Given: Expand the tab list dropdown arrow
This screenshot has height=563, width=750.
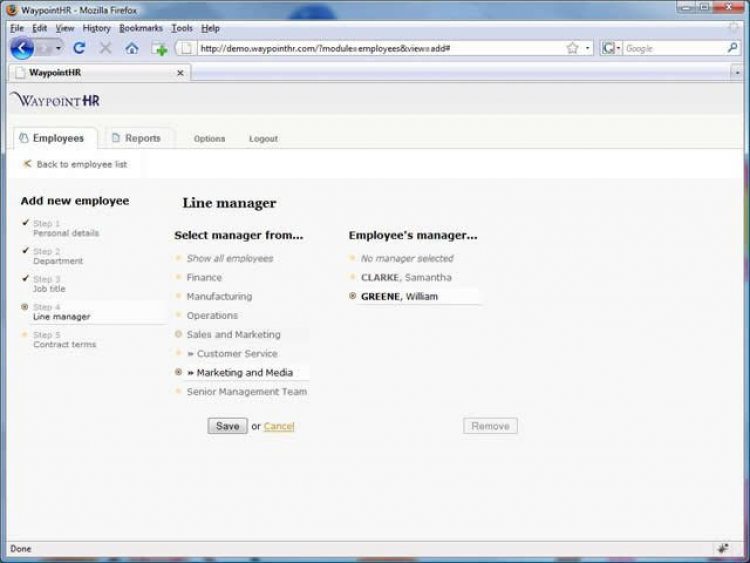Looking at the screenshot, I should click(737, 73).
